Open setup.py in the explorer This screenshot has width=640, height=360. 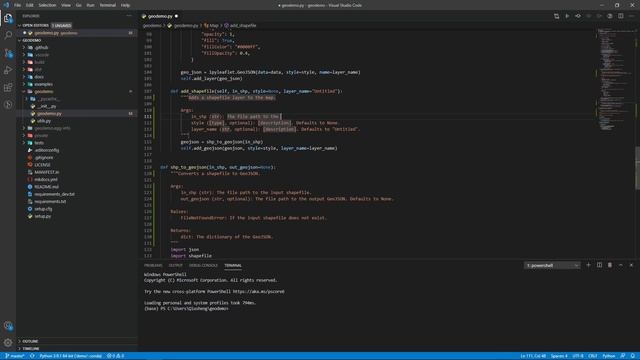tap(43, 216)
